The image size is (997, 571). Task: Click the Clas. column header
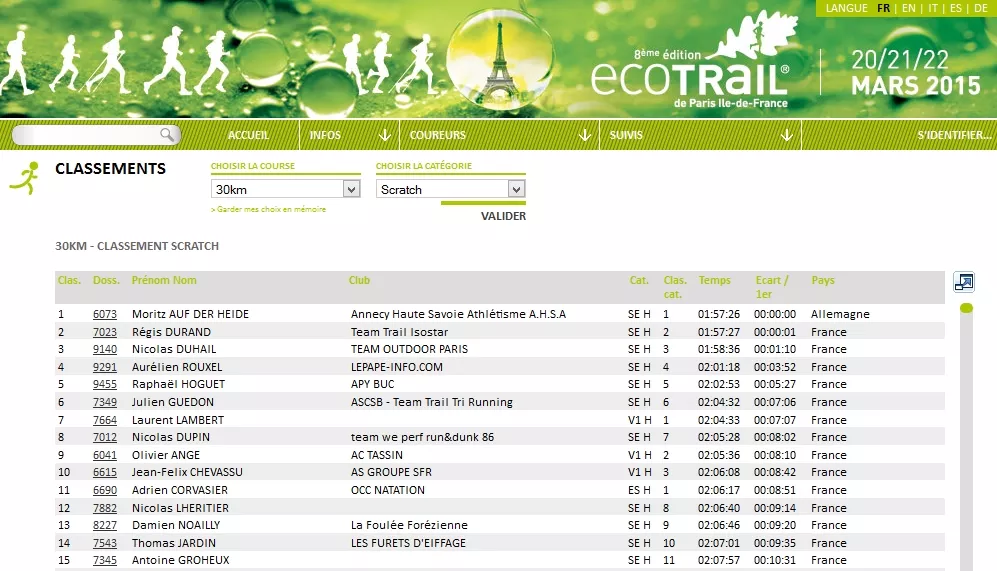69,280
